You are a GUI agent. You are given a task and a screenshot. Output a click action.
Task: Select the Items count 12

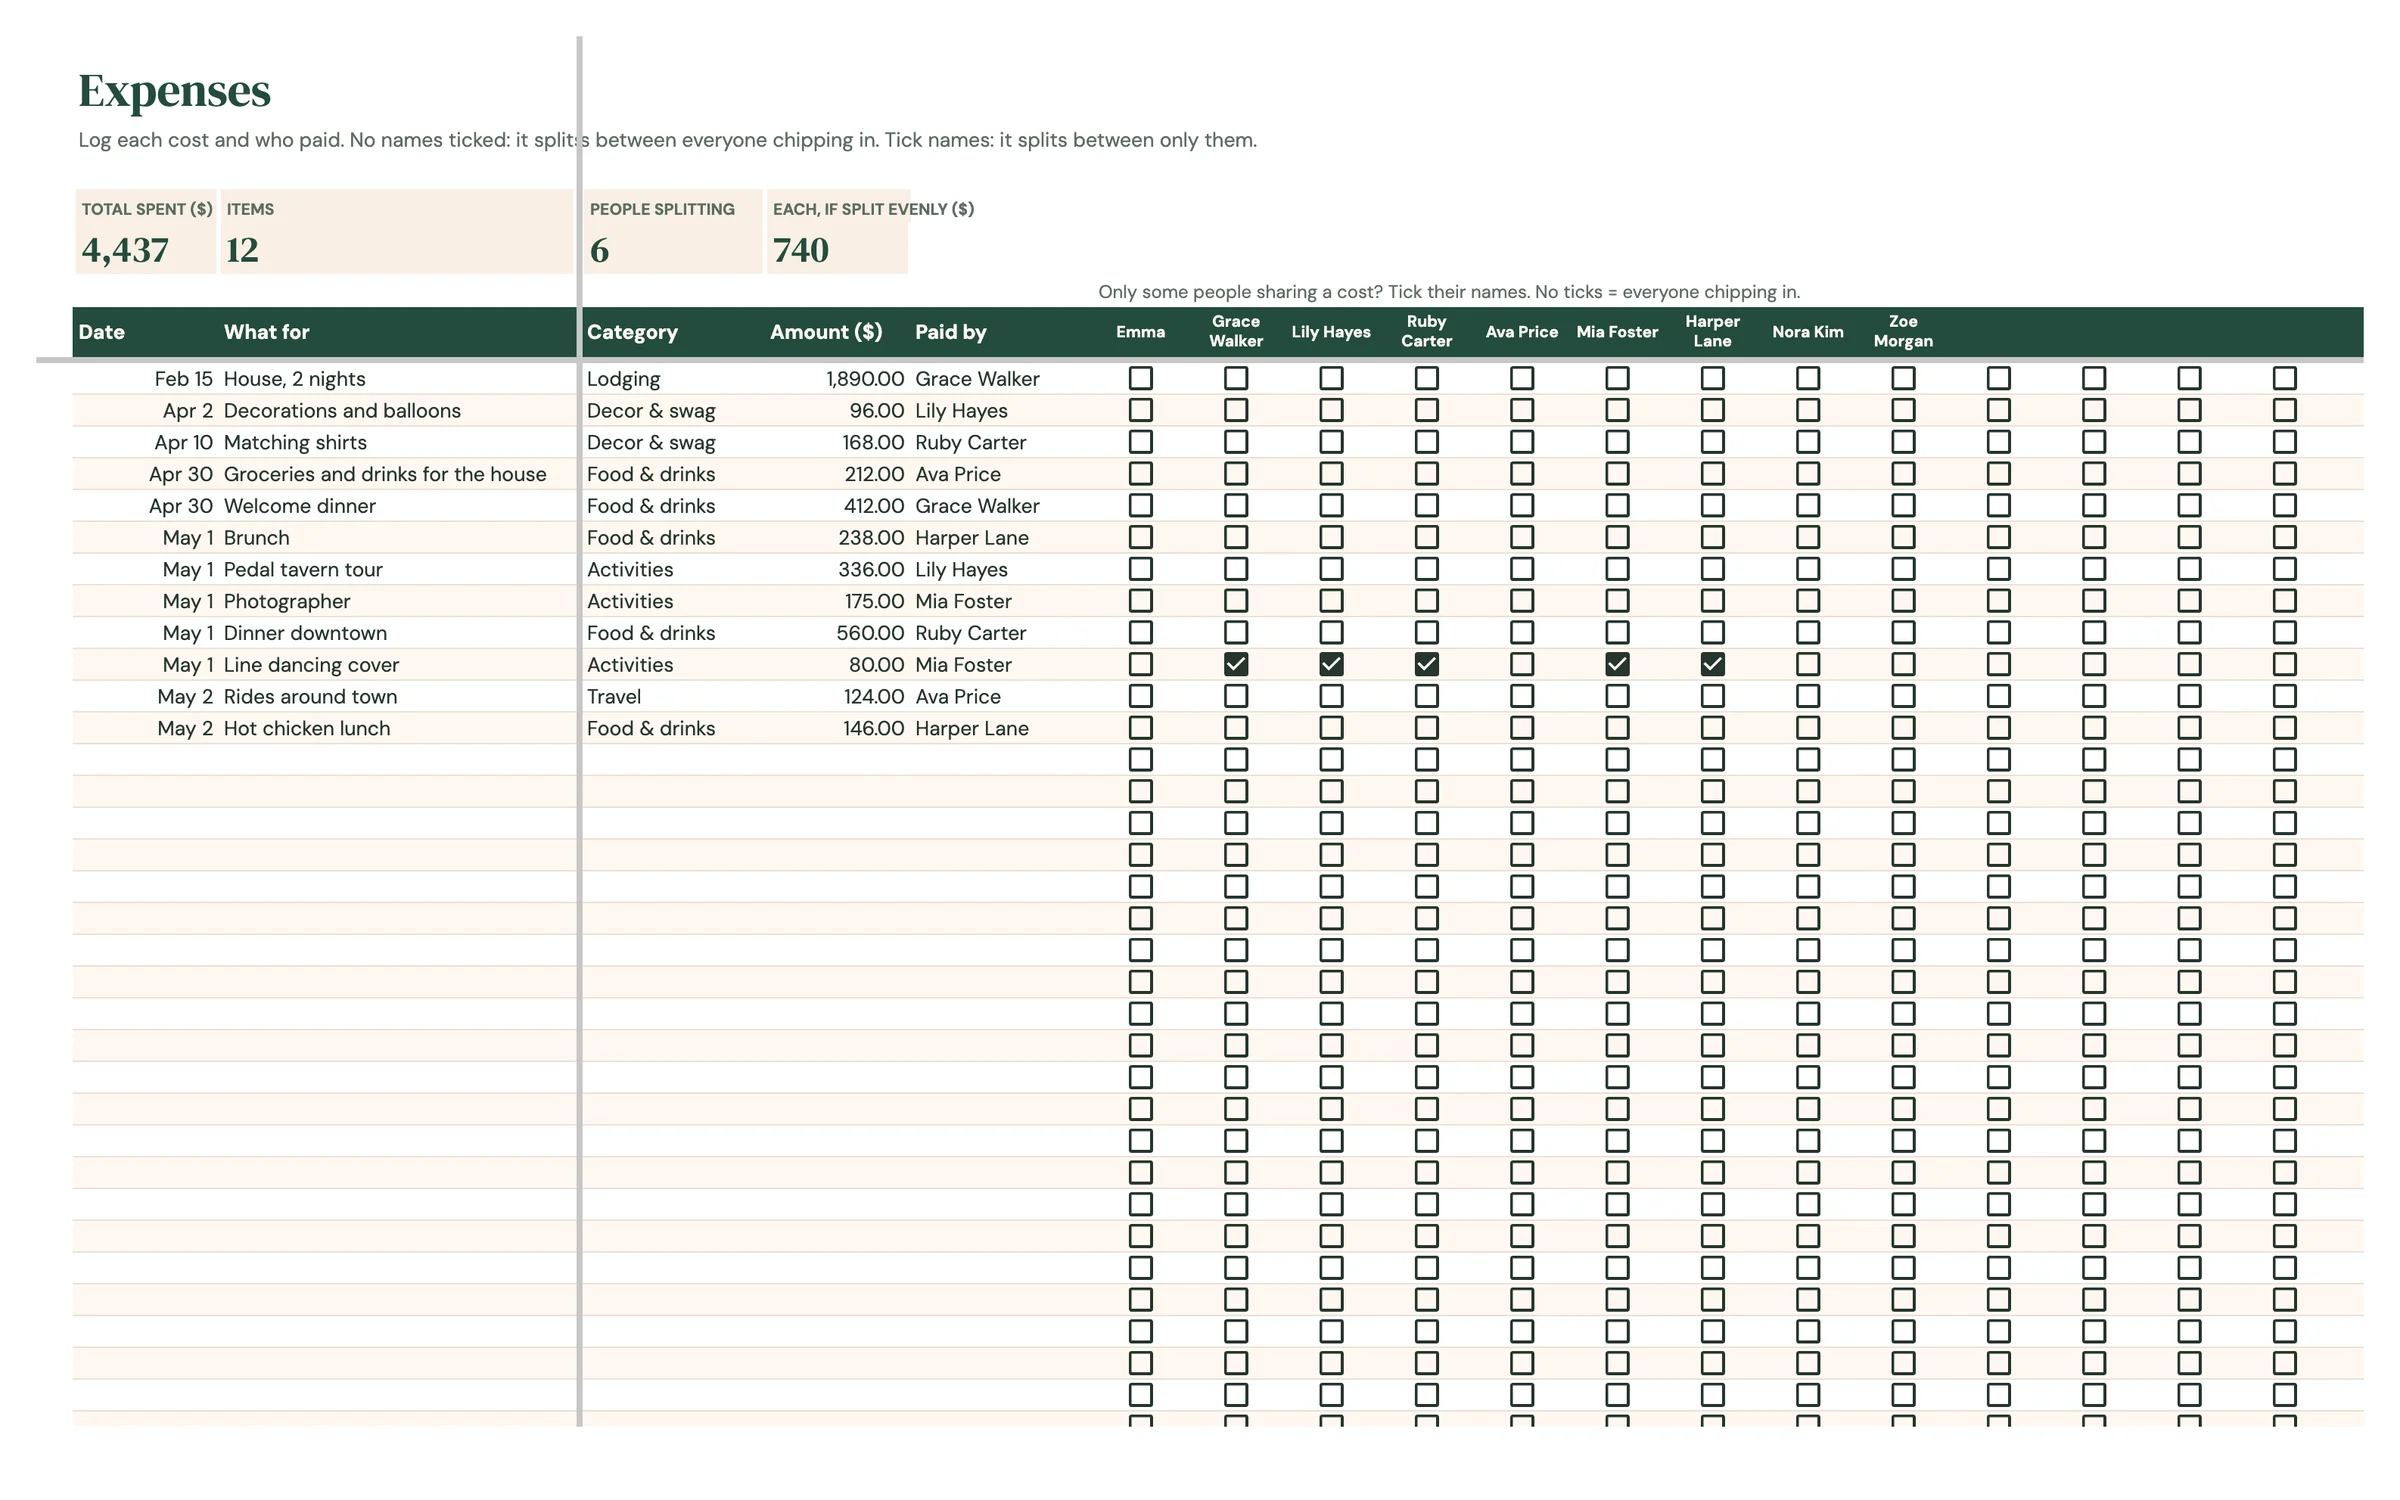point(242,250)
